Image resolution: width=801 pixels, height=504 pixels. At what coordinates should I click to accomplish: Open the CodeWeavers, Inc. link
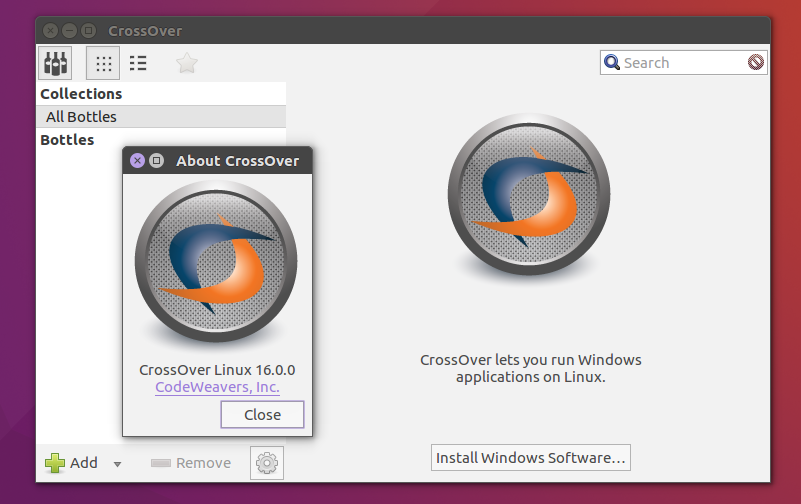tap(217, 387)
